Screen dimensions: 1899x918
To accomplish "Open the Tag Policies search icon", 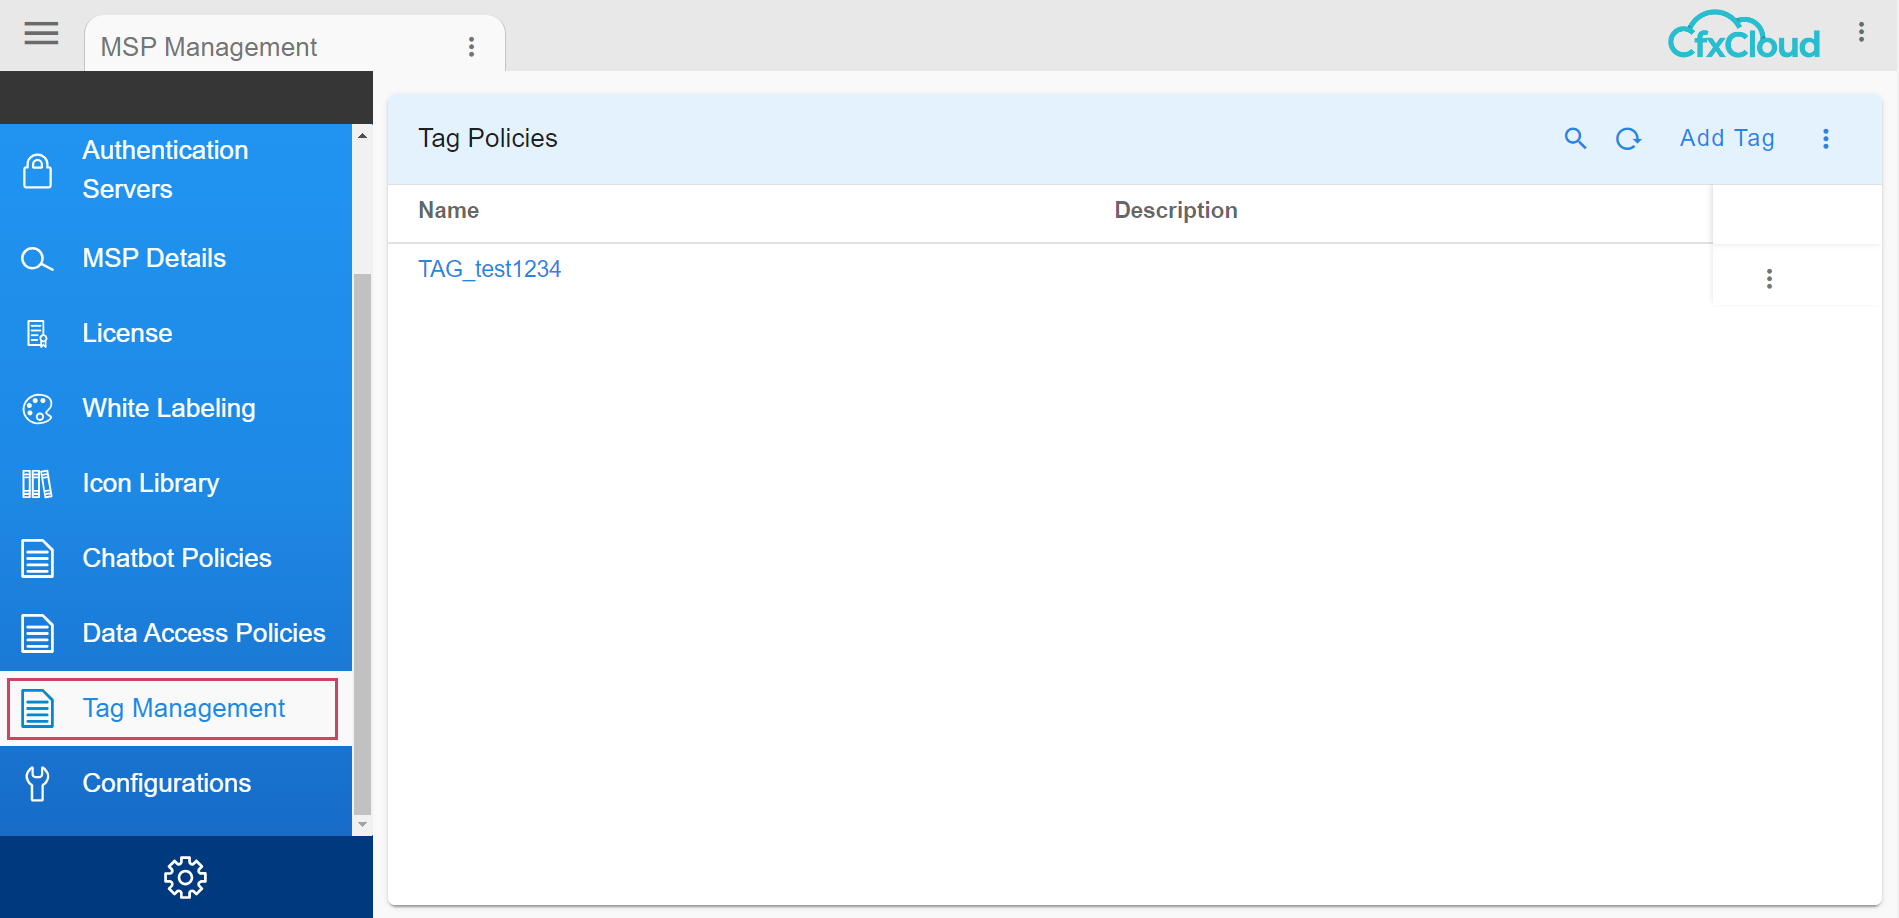I will pyautogui.click(x=1575, y=139).
